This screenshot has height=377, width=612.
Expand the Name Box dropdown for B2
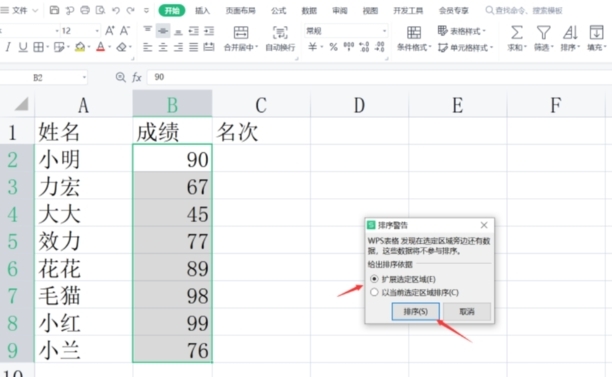click(x=84, y=77)
